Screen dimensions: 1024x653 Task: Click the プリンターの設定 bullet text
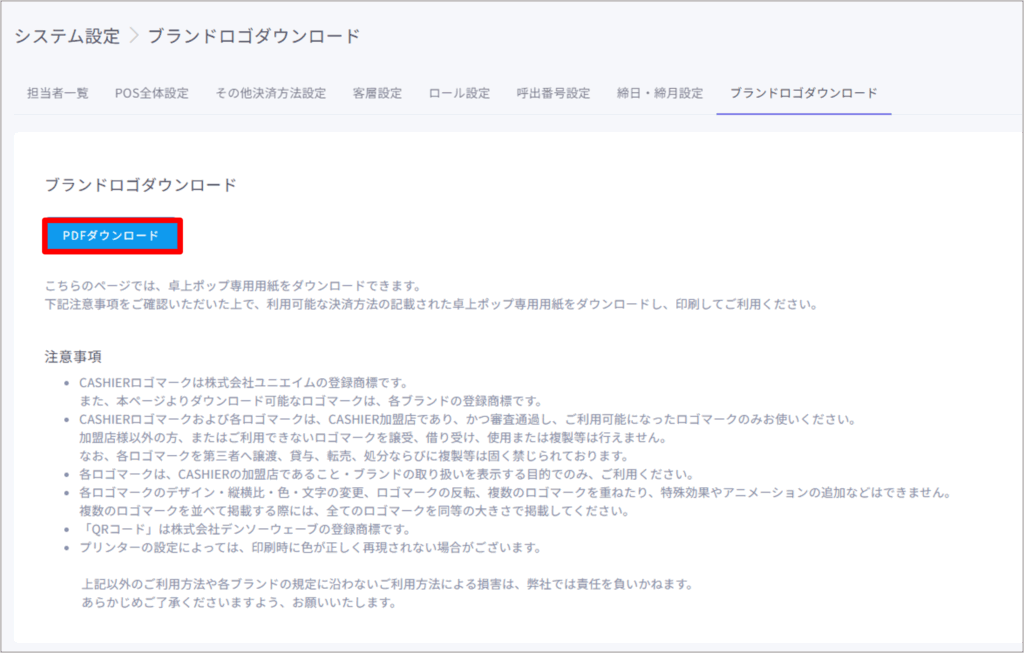tap(310, 547)
